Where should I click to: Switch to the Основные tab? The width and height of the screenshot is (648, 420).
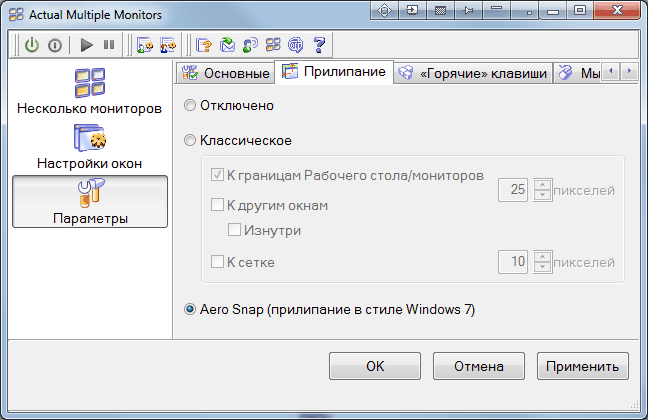tap(226, 73)
